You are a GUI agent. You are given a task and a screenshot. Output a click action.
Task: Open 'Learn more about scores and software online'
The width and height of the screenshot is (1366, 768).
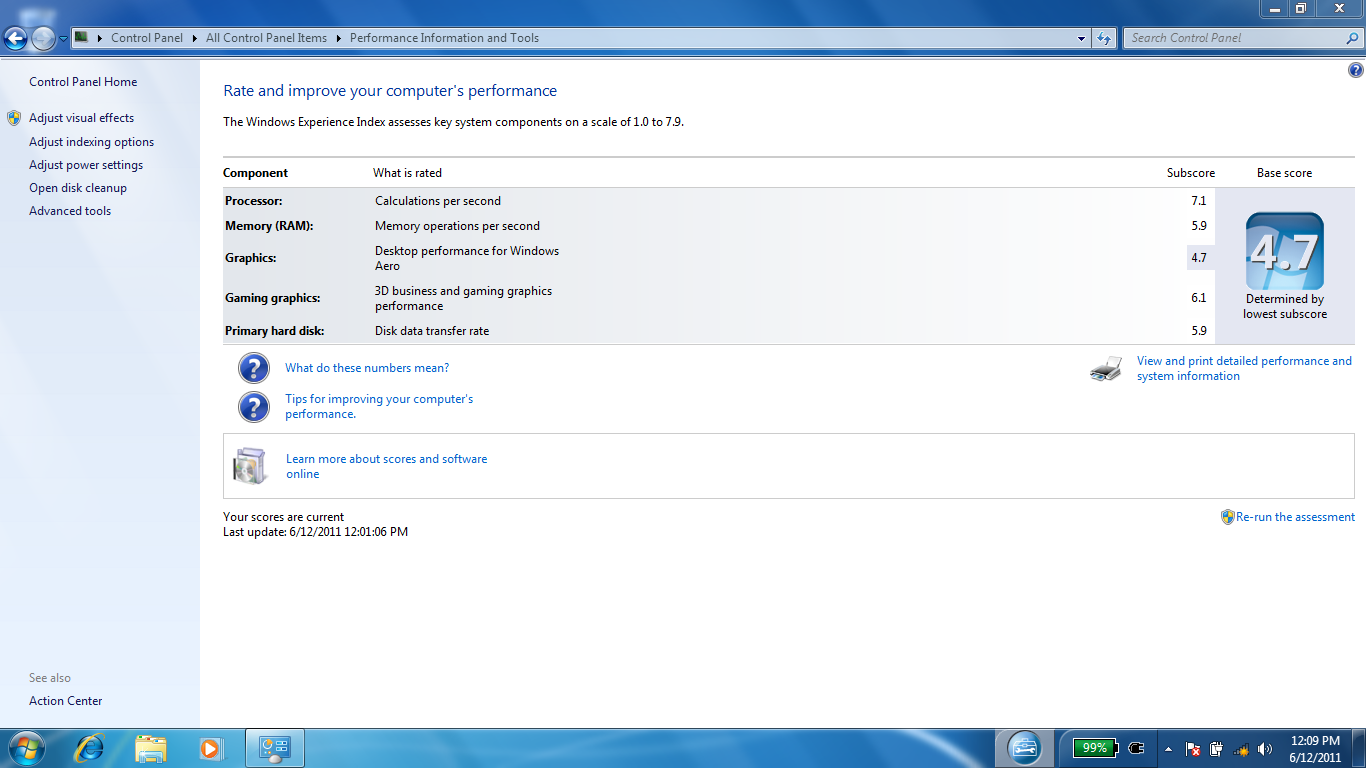[387, 466]
